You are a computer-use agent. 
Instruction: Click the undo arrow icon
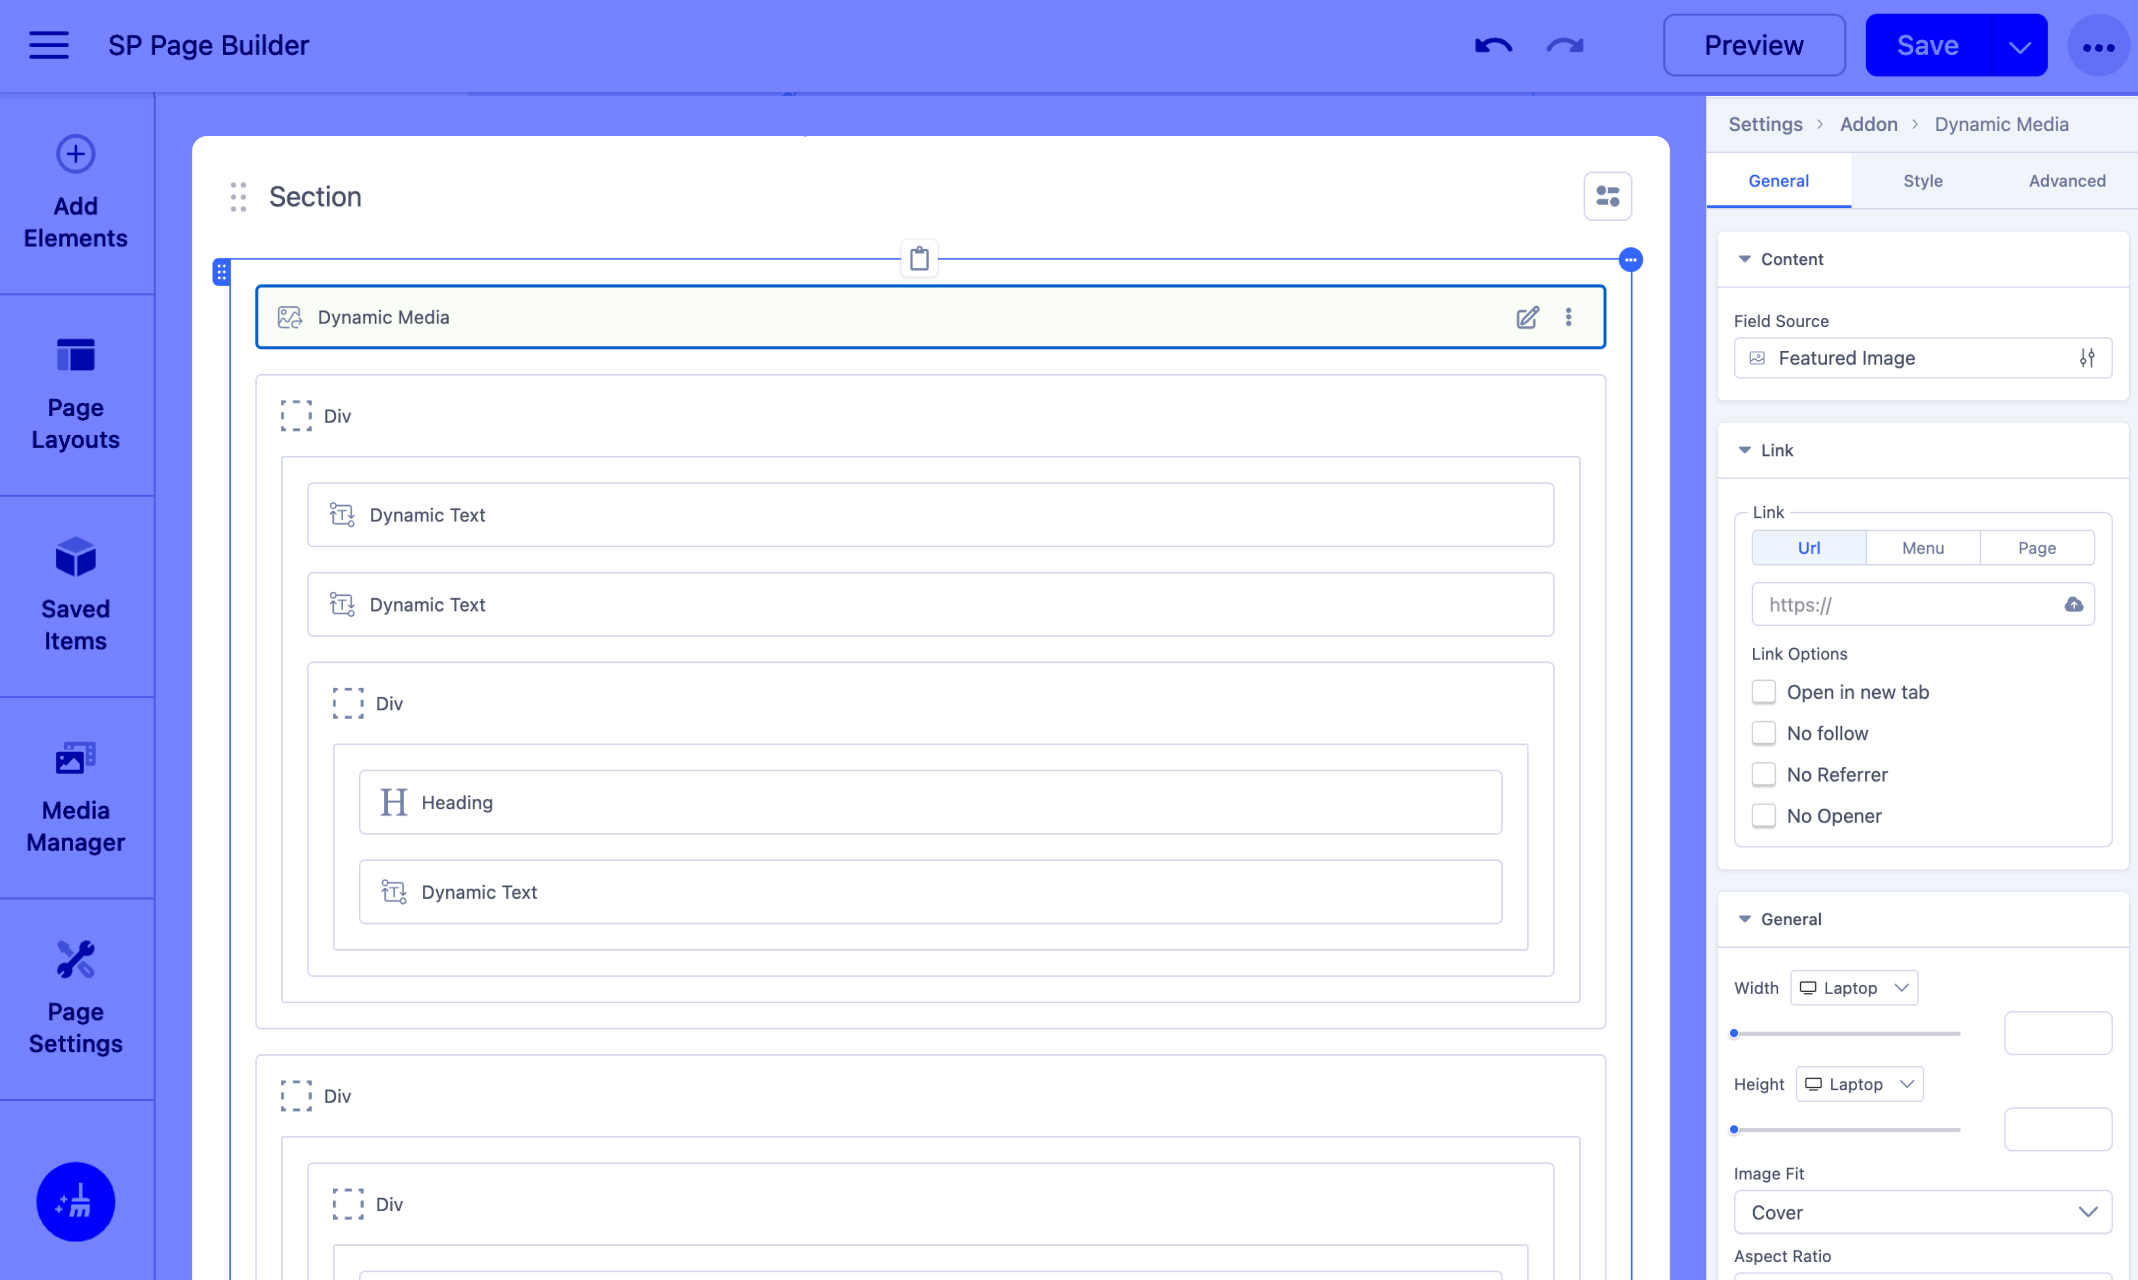1493,46
